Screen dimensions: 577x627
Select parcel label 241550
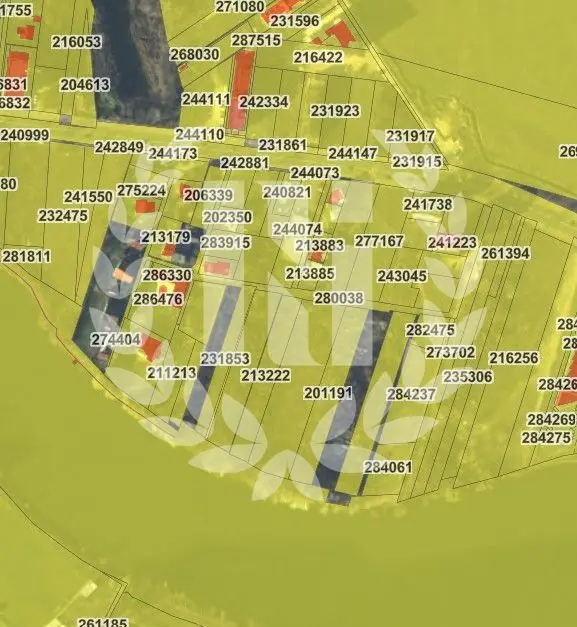88,197
